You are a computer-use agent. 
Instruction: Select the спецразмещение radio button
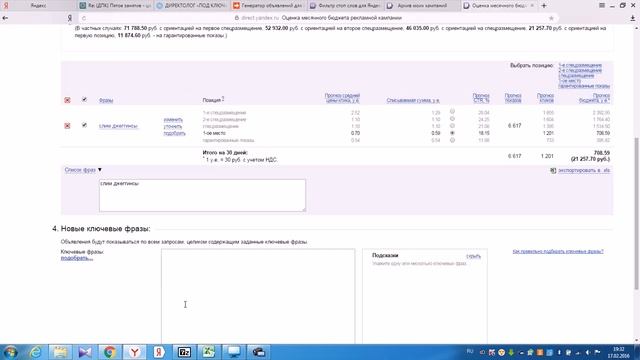pos(452,126)
